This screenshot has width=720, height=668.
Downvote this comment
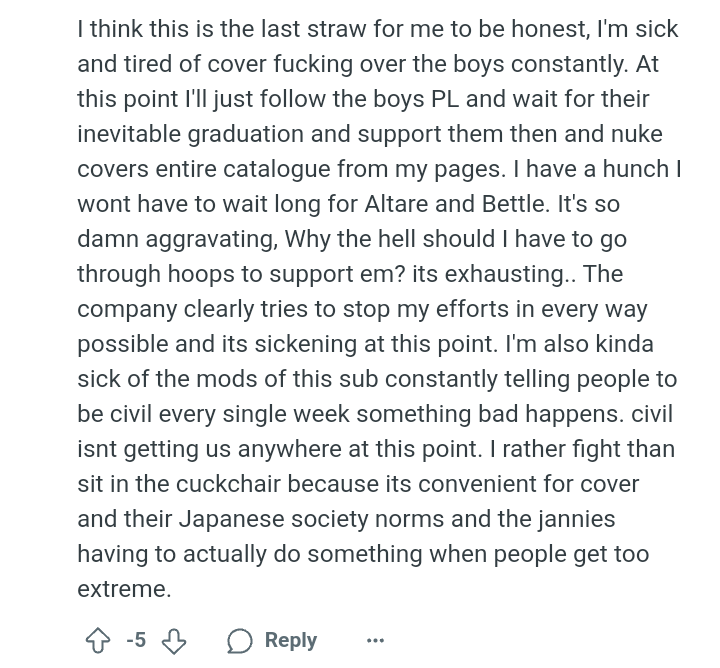coord(174,640)
